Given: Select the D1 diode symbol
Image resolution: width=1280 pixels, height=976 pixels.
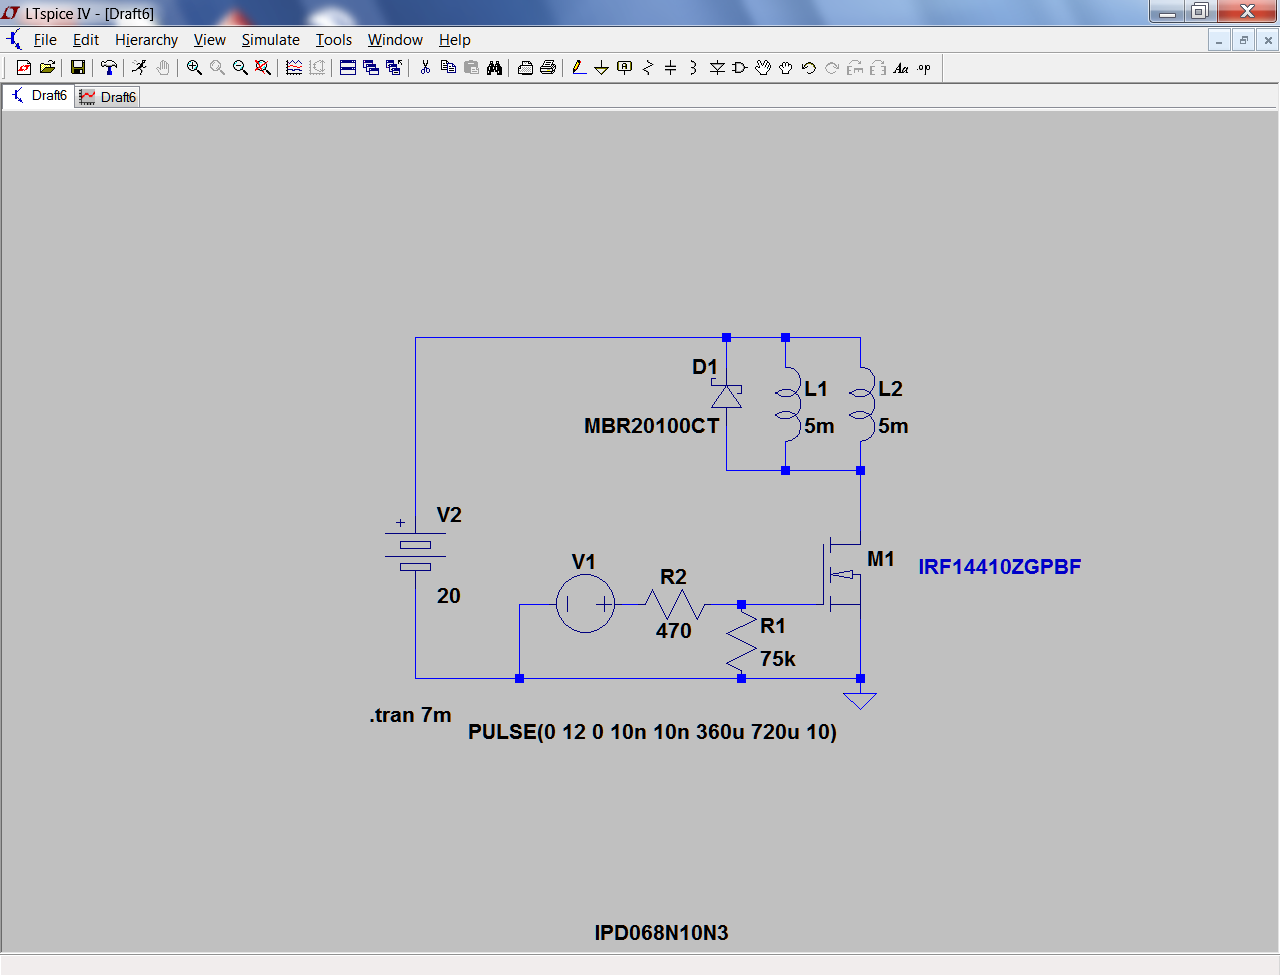Looking at the screenshot, I should [x=726, y=397].
